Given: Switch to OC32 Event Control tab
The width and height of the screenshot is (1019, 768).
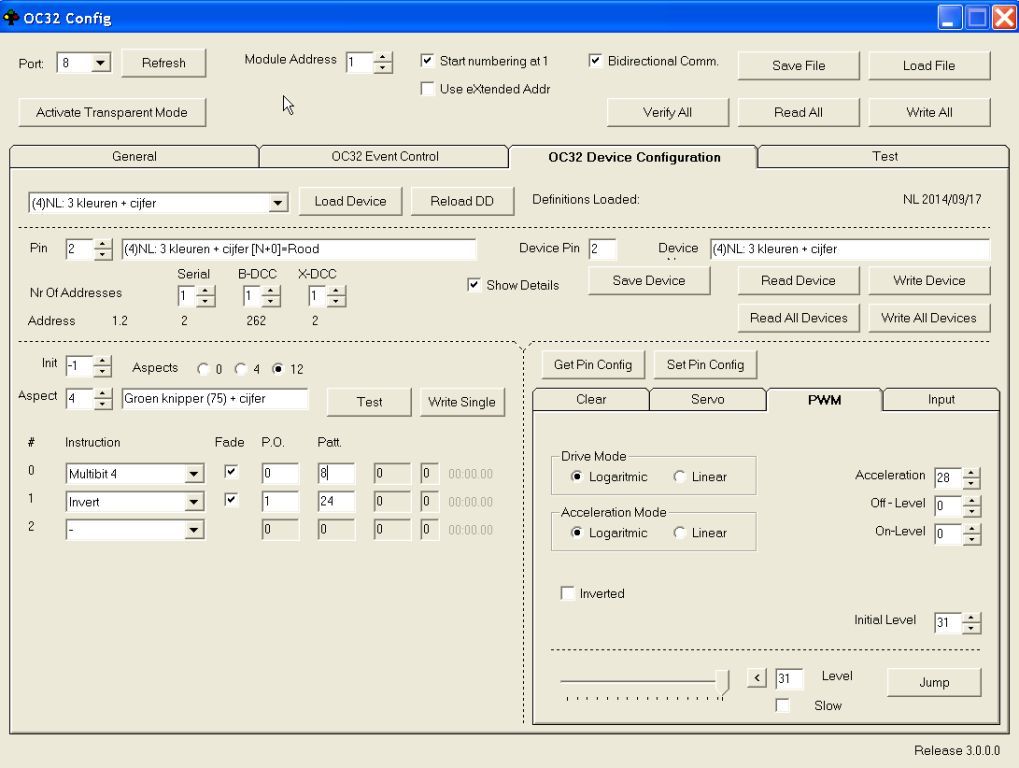Looking at the screenshot, I should 384,156.
